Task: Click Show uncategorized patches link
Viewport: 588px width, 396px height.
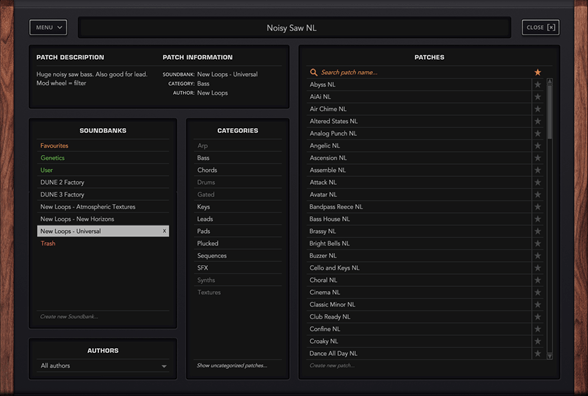Action: (232, 366)
